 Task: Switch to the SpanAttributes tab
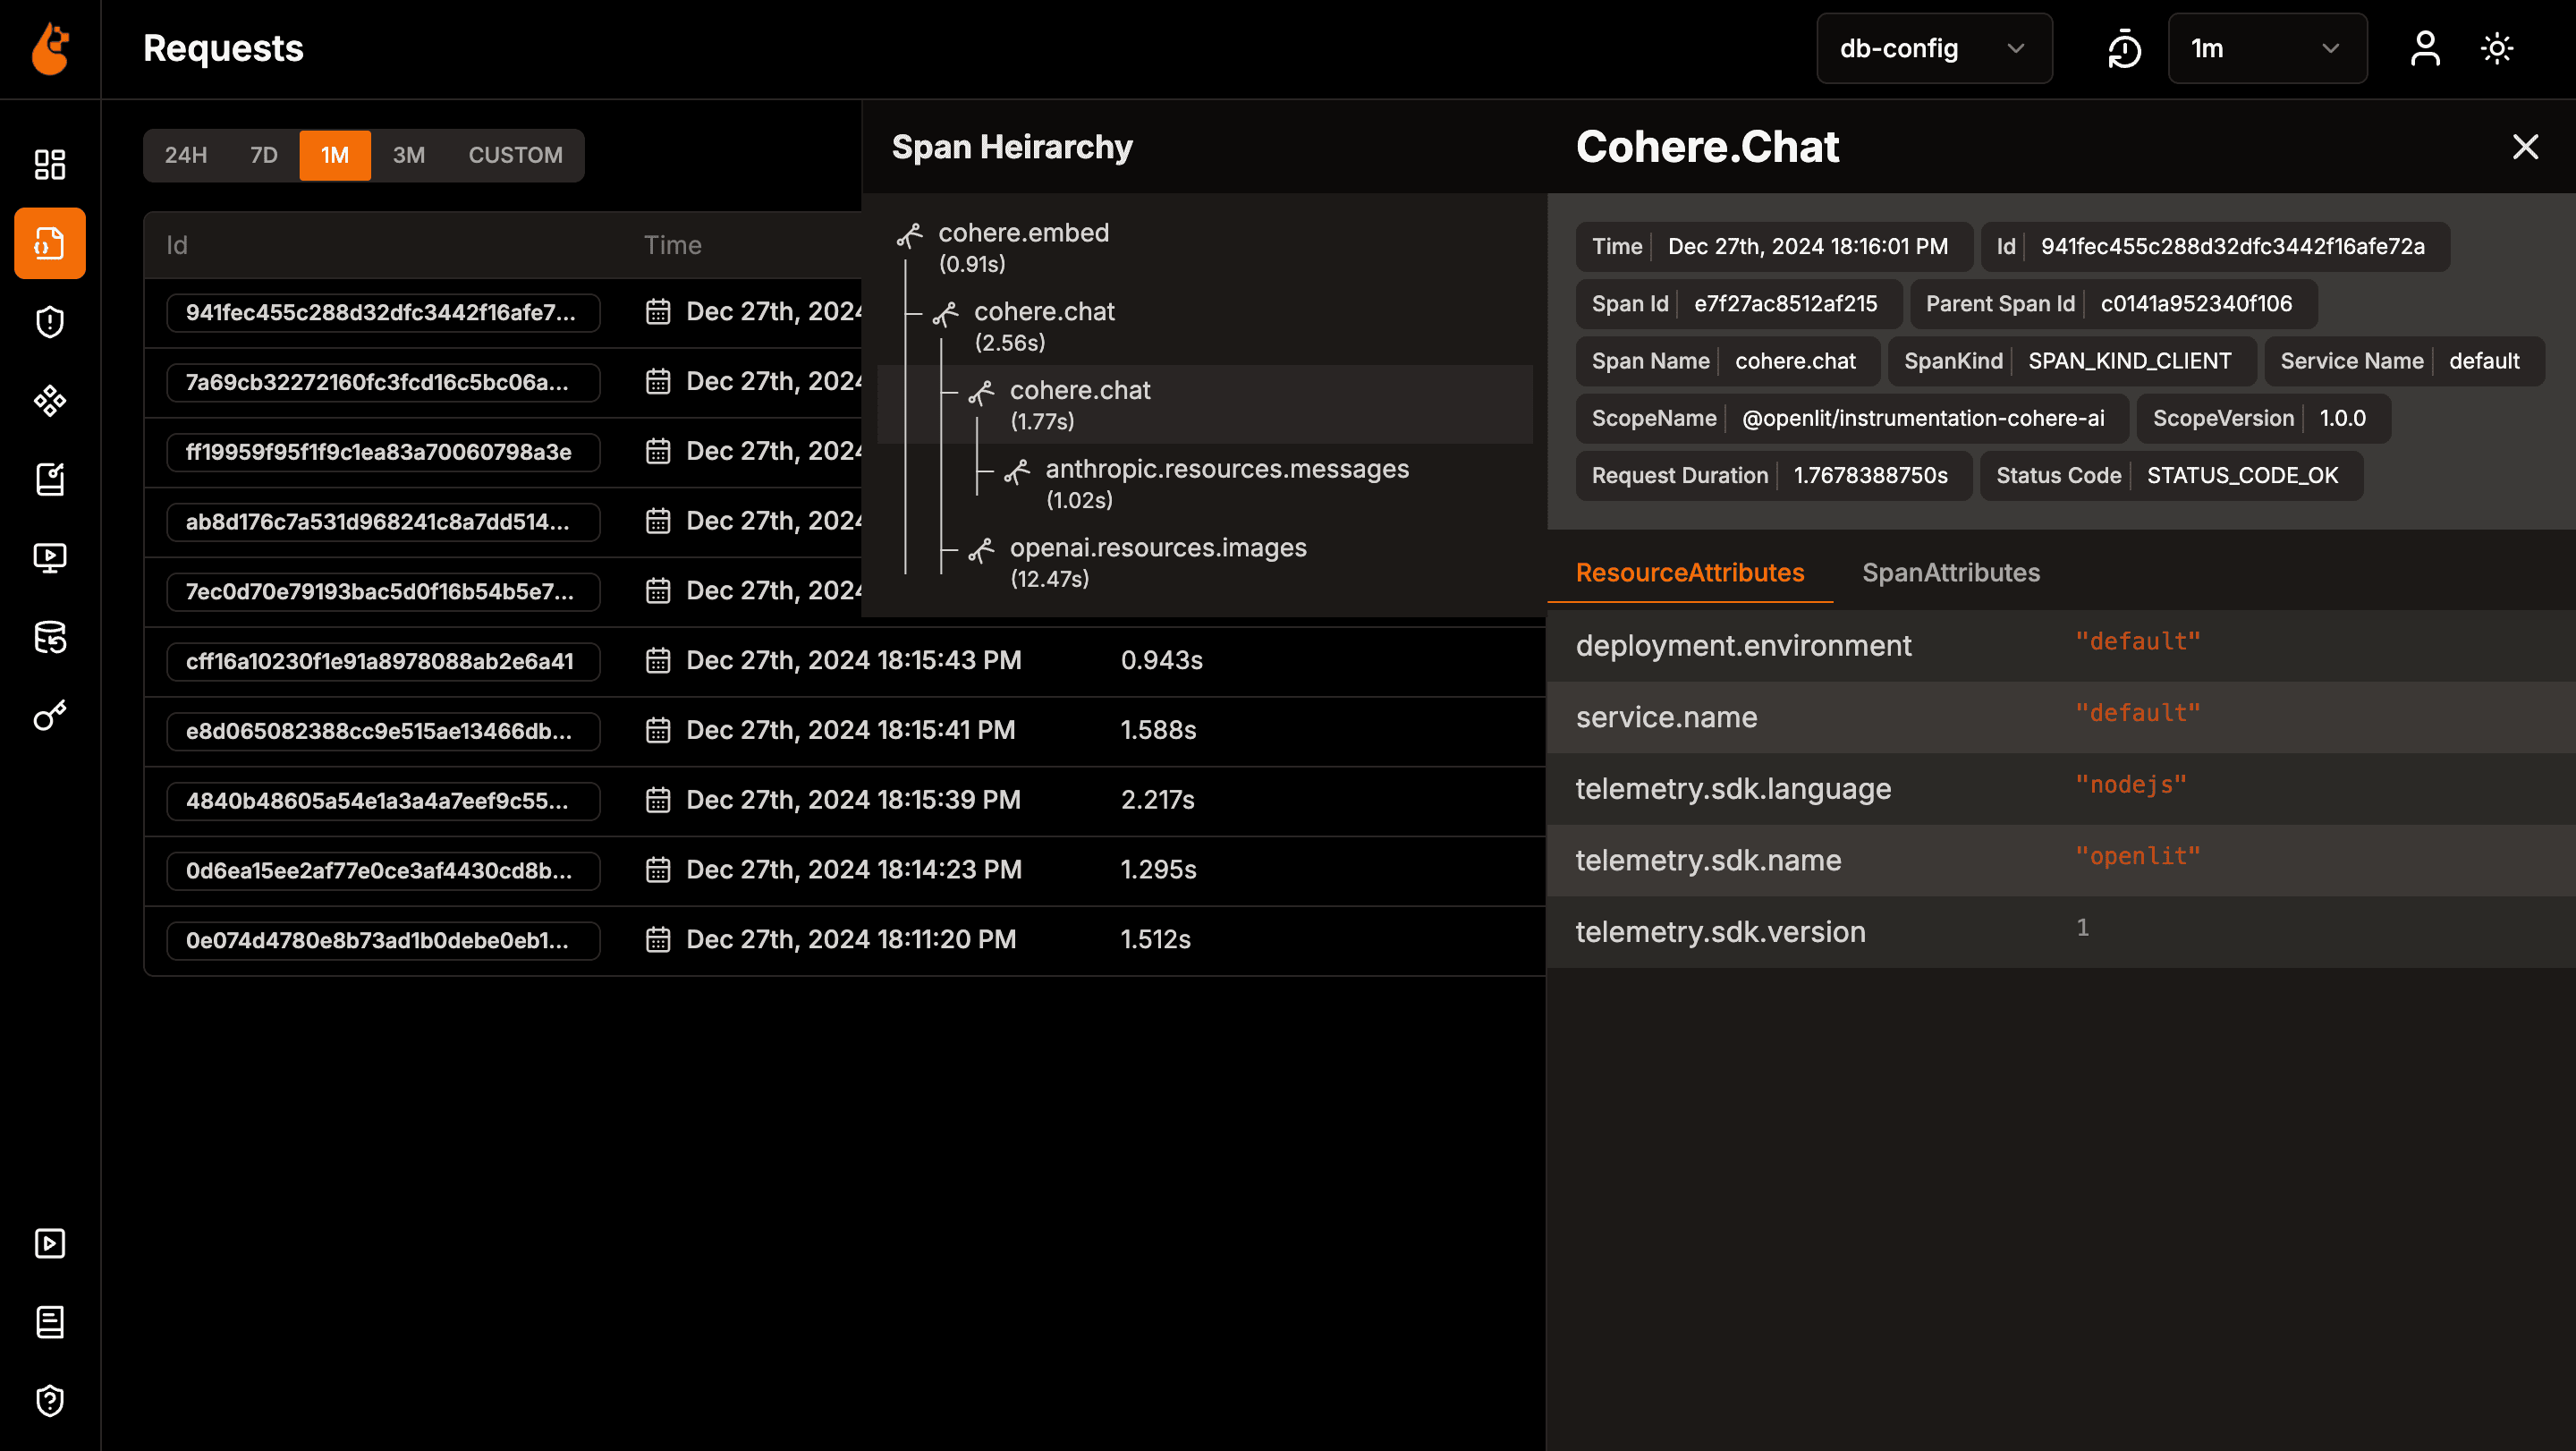click(1950, 572)
